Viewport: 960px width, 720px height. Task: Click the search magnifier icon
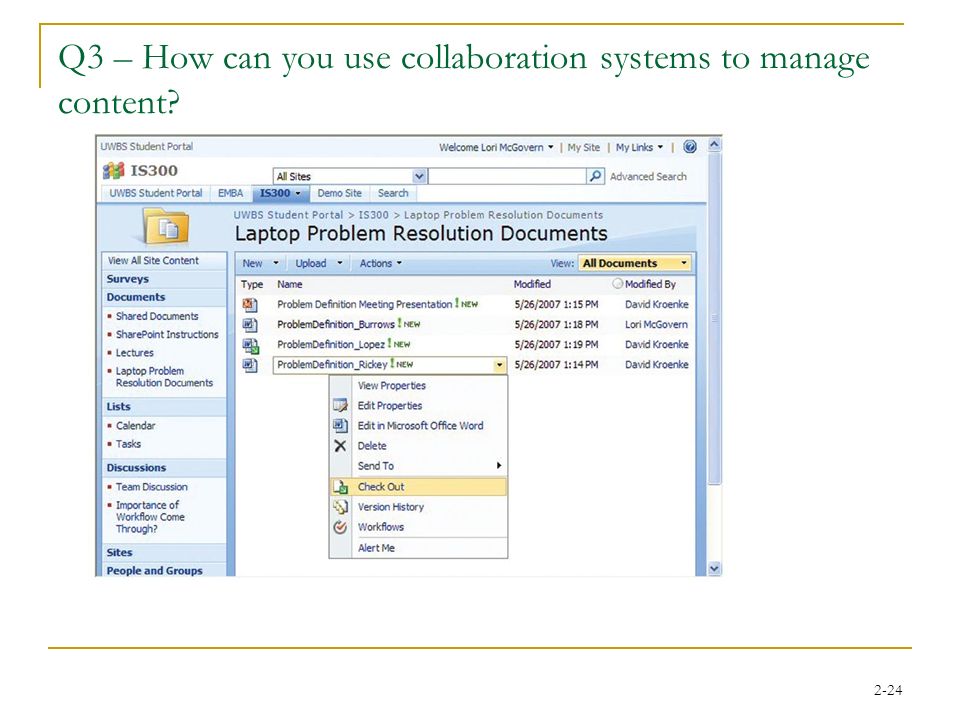(594, 176)
